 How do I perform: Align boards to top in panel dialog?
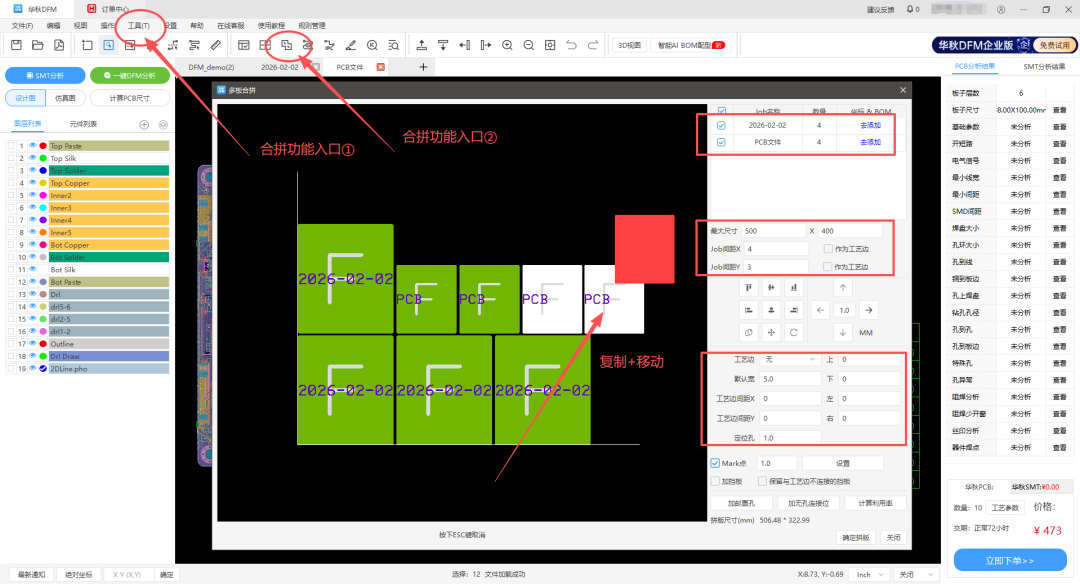(x=749, y=288)
